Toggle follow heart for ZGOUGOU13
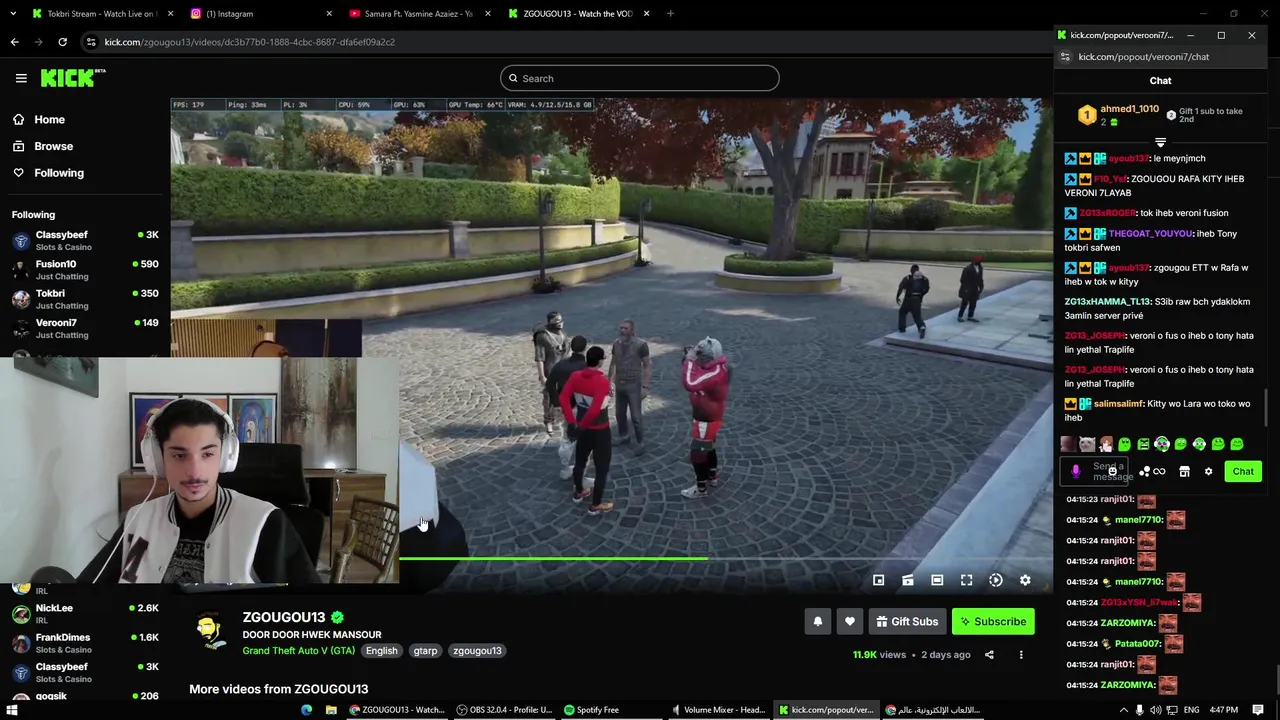The image size is (1280, 720). point(850,622)
